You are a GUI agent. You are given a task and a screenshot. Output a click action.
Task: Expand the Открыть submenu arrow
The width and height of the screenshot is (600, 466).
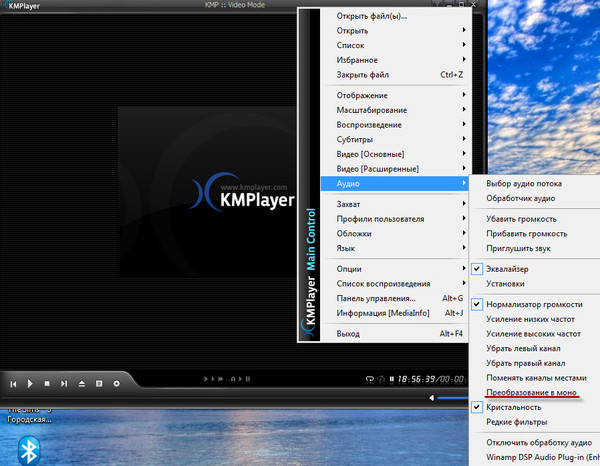click(x=464, y=30)
